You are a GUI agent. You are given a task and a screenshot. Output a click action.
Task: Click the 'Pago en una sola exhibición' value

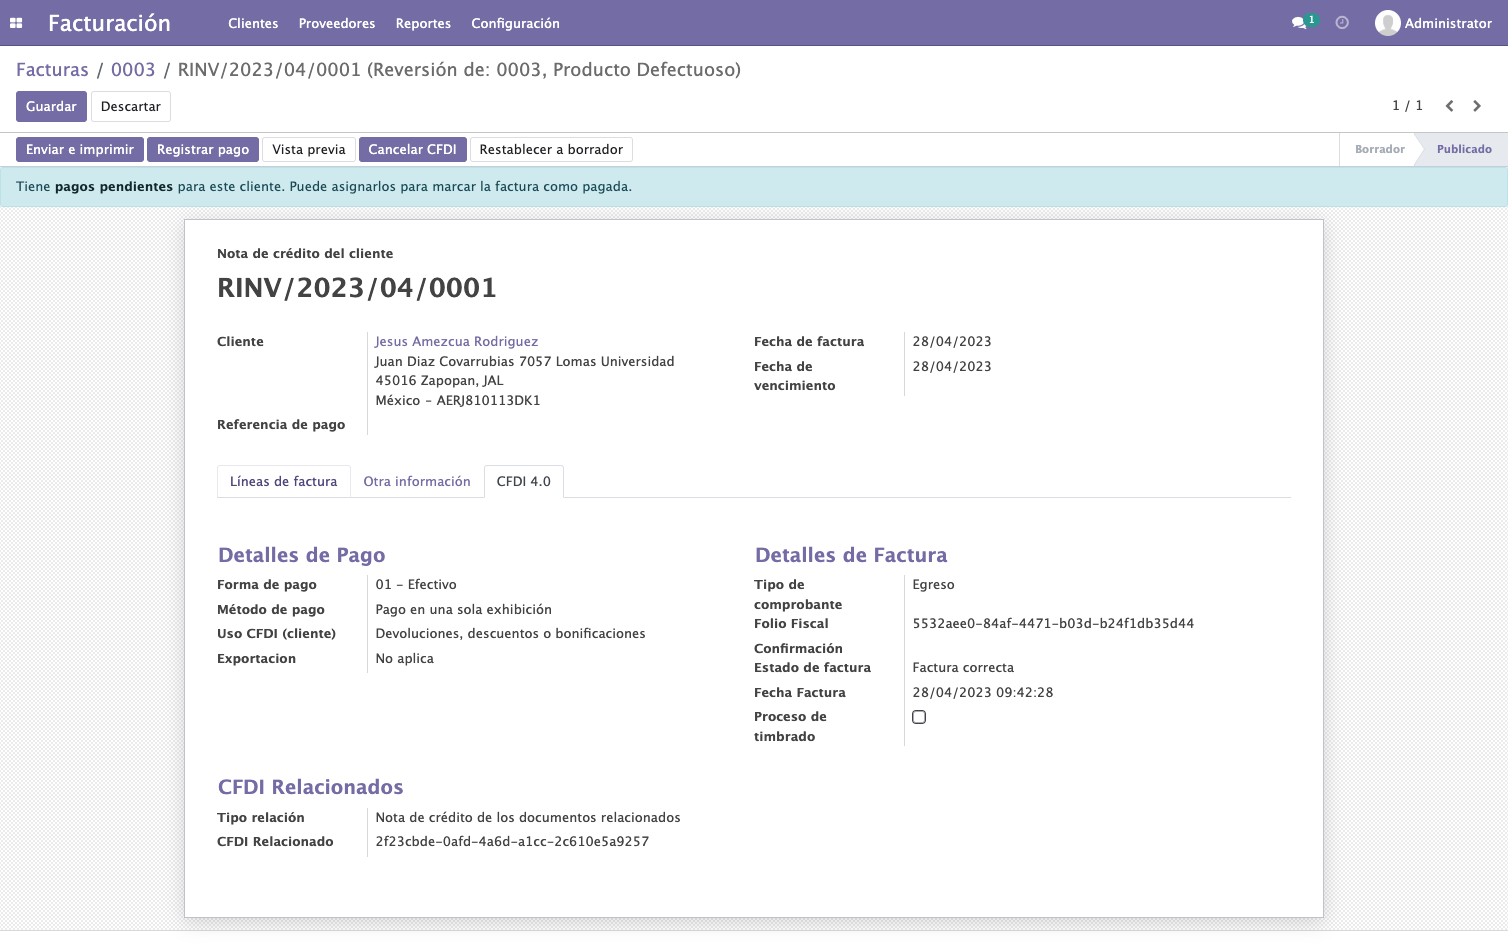pos(464,610)
